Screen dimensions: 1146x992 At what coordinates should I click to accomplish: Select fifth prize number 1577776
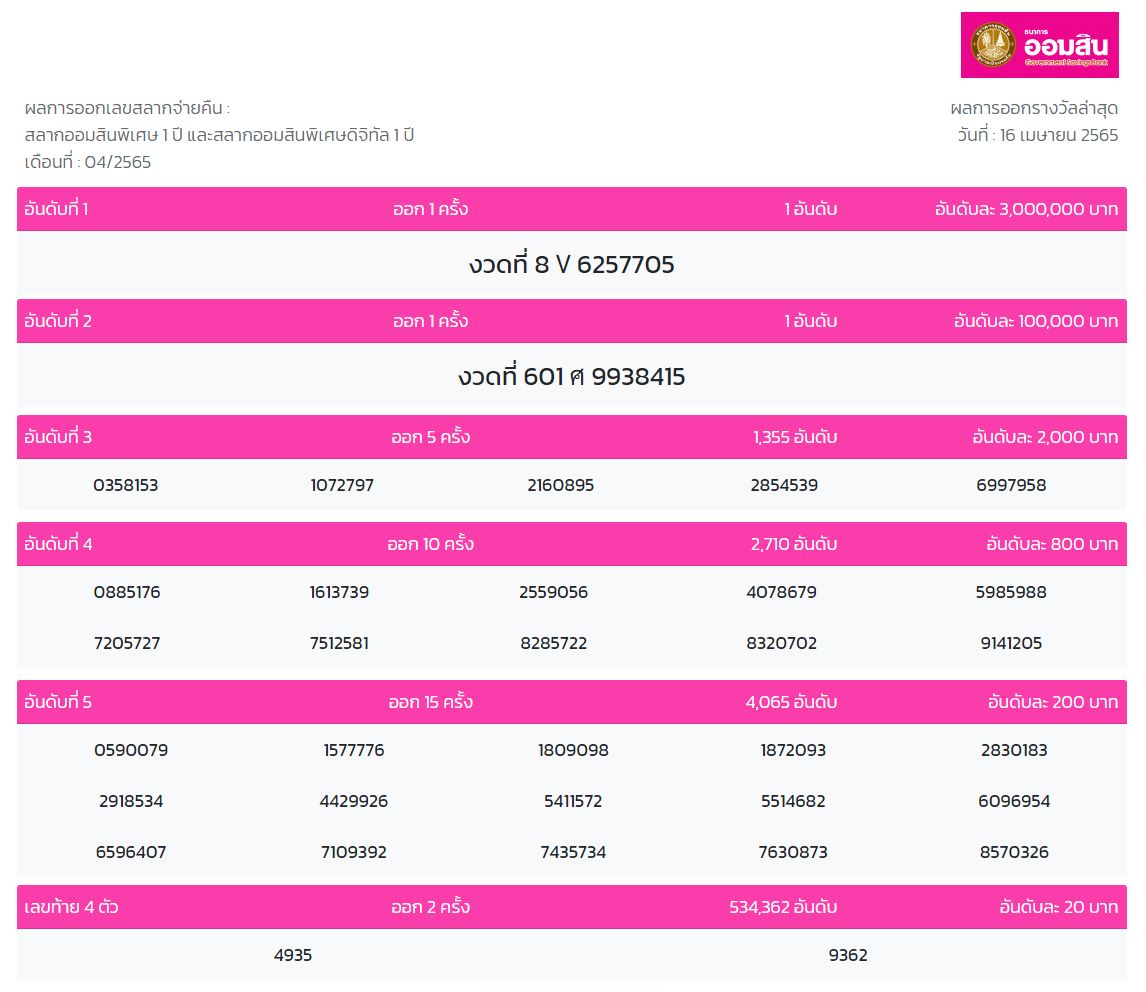[x=354, y=750]
